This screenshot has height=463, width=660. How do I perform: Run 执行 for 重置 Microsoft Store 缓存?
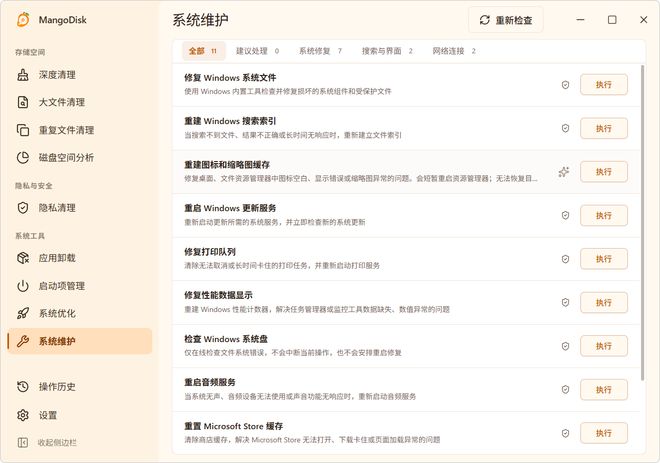604,433
